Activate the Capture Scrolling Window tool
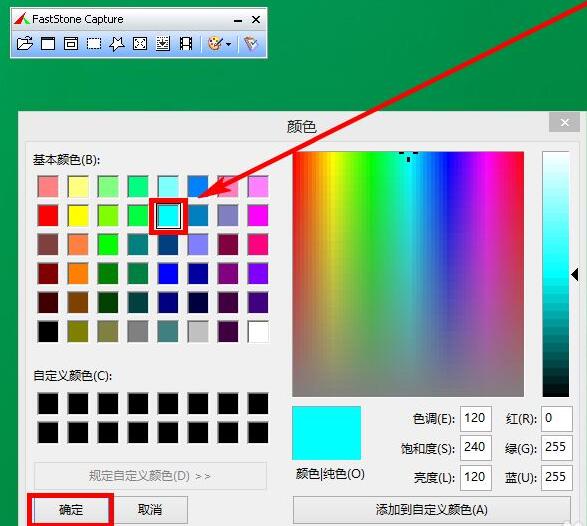Image resolution: width=587 pixels, height=526 pixels. tap(163, 44)
